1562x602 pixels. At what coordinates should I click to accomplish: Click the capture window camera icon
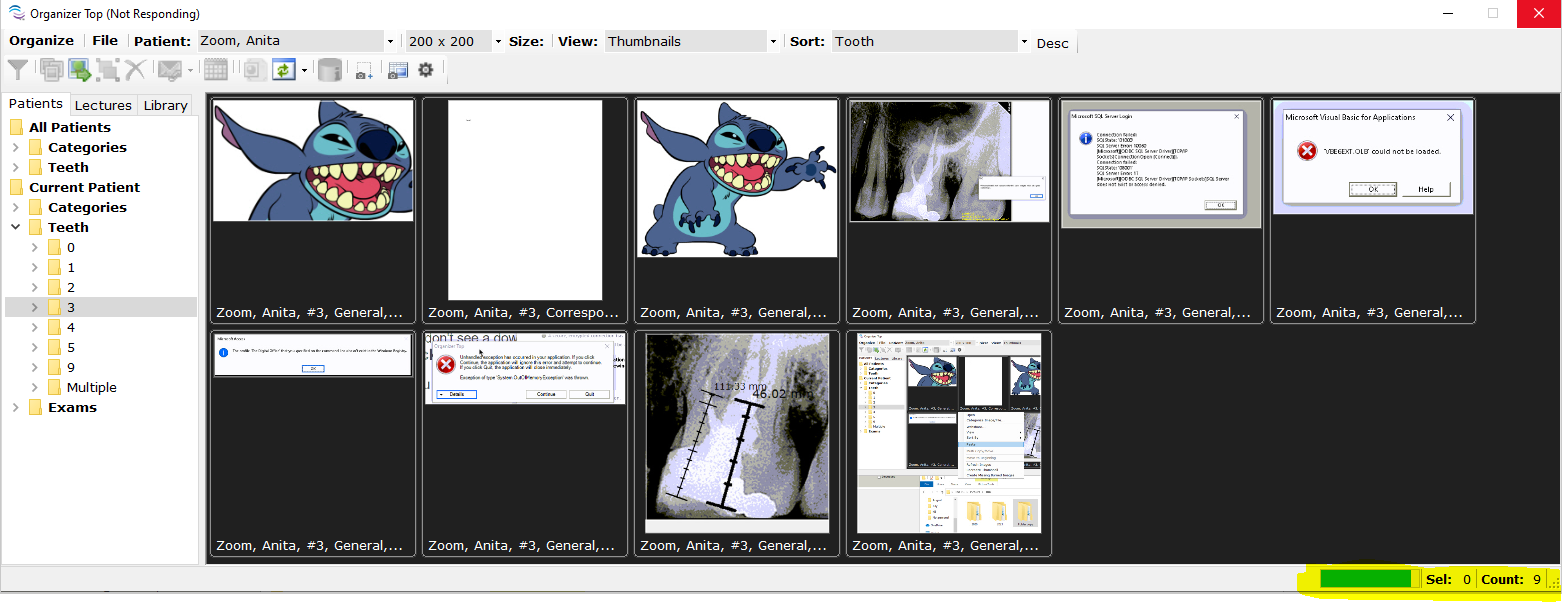[x=398, y=70]
